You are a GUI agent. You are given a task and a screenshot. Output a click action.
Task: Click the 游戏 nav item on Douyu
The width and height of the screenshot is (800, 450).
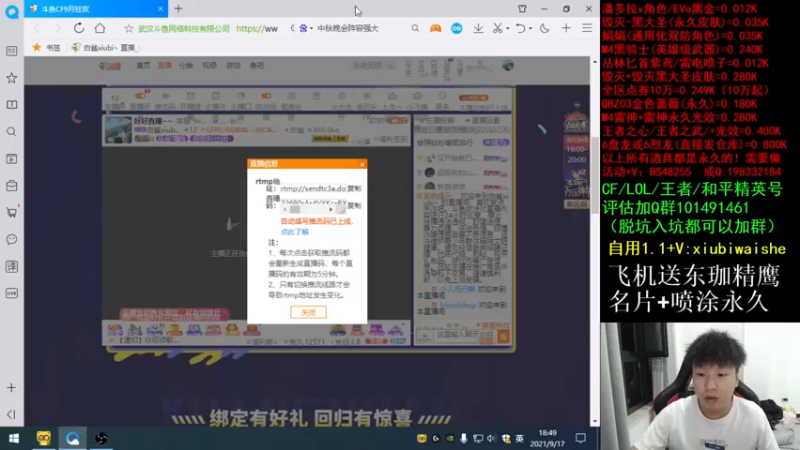[233, 65]
